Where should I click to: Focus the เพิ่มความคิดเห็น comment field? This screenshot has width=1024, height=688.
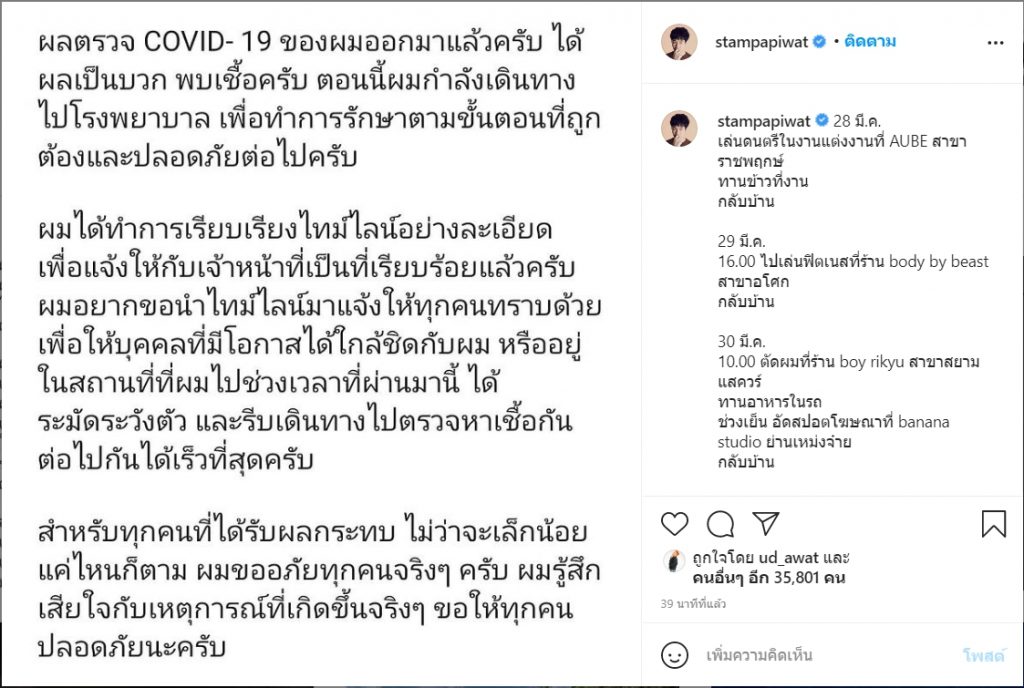824,655
